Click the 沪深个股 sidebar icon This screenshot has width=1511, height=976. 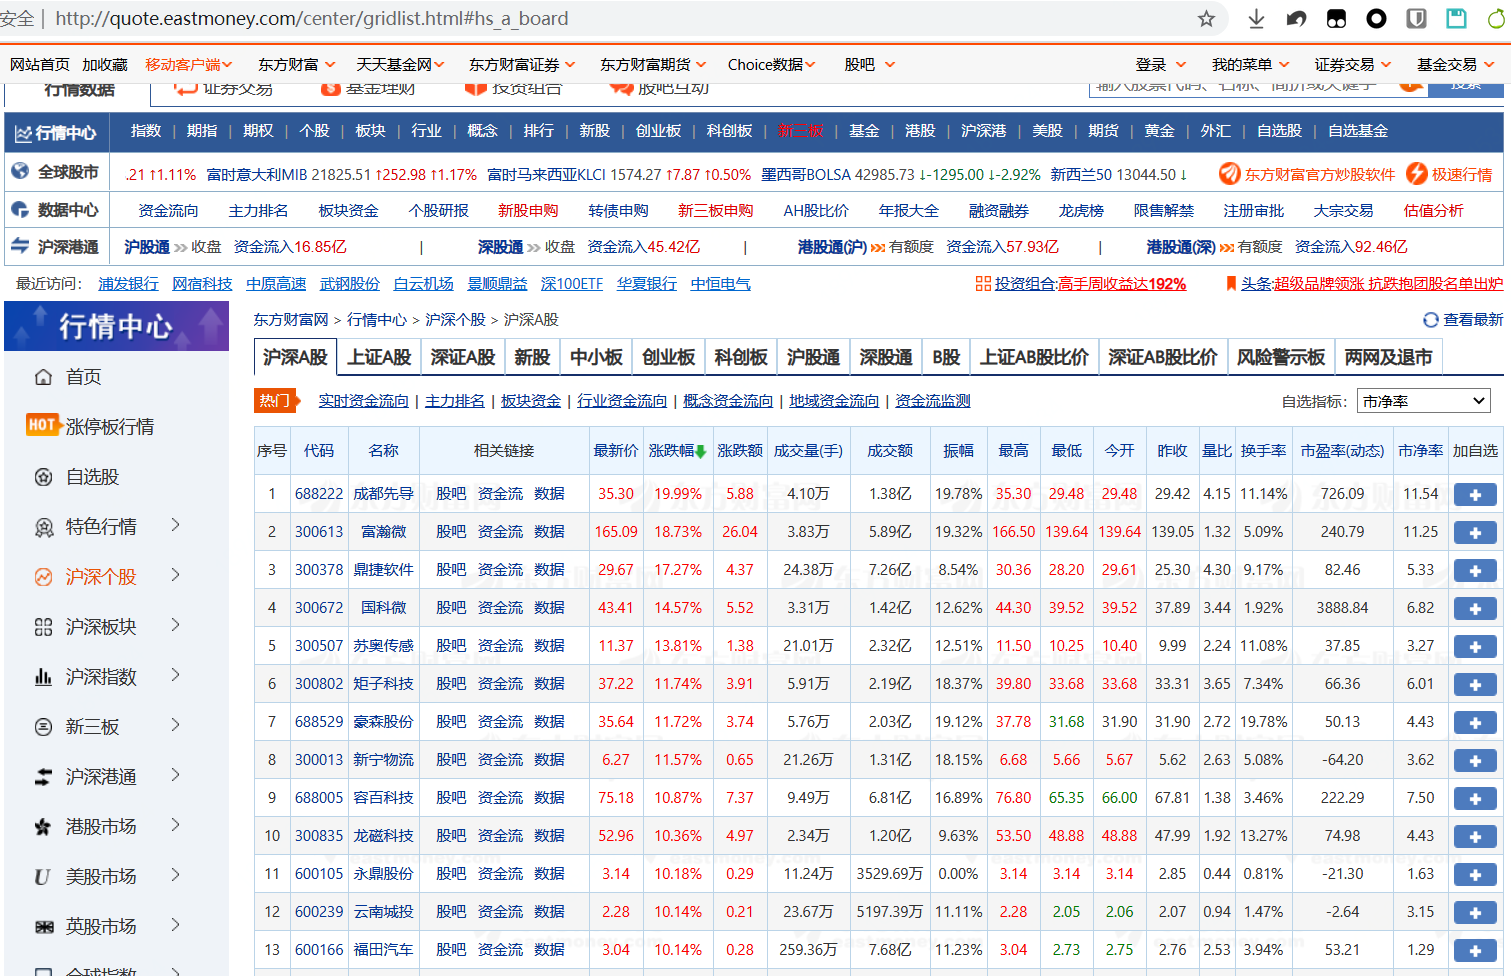[x=43, y=577]
